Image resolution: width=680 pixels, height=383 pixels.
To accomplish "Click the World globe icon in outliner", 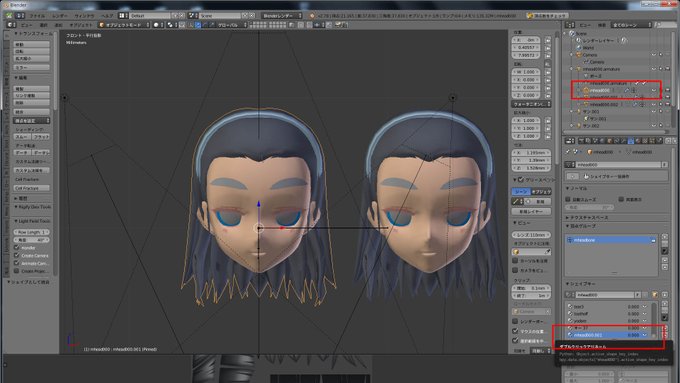I will (x=579, y=48).
